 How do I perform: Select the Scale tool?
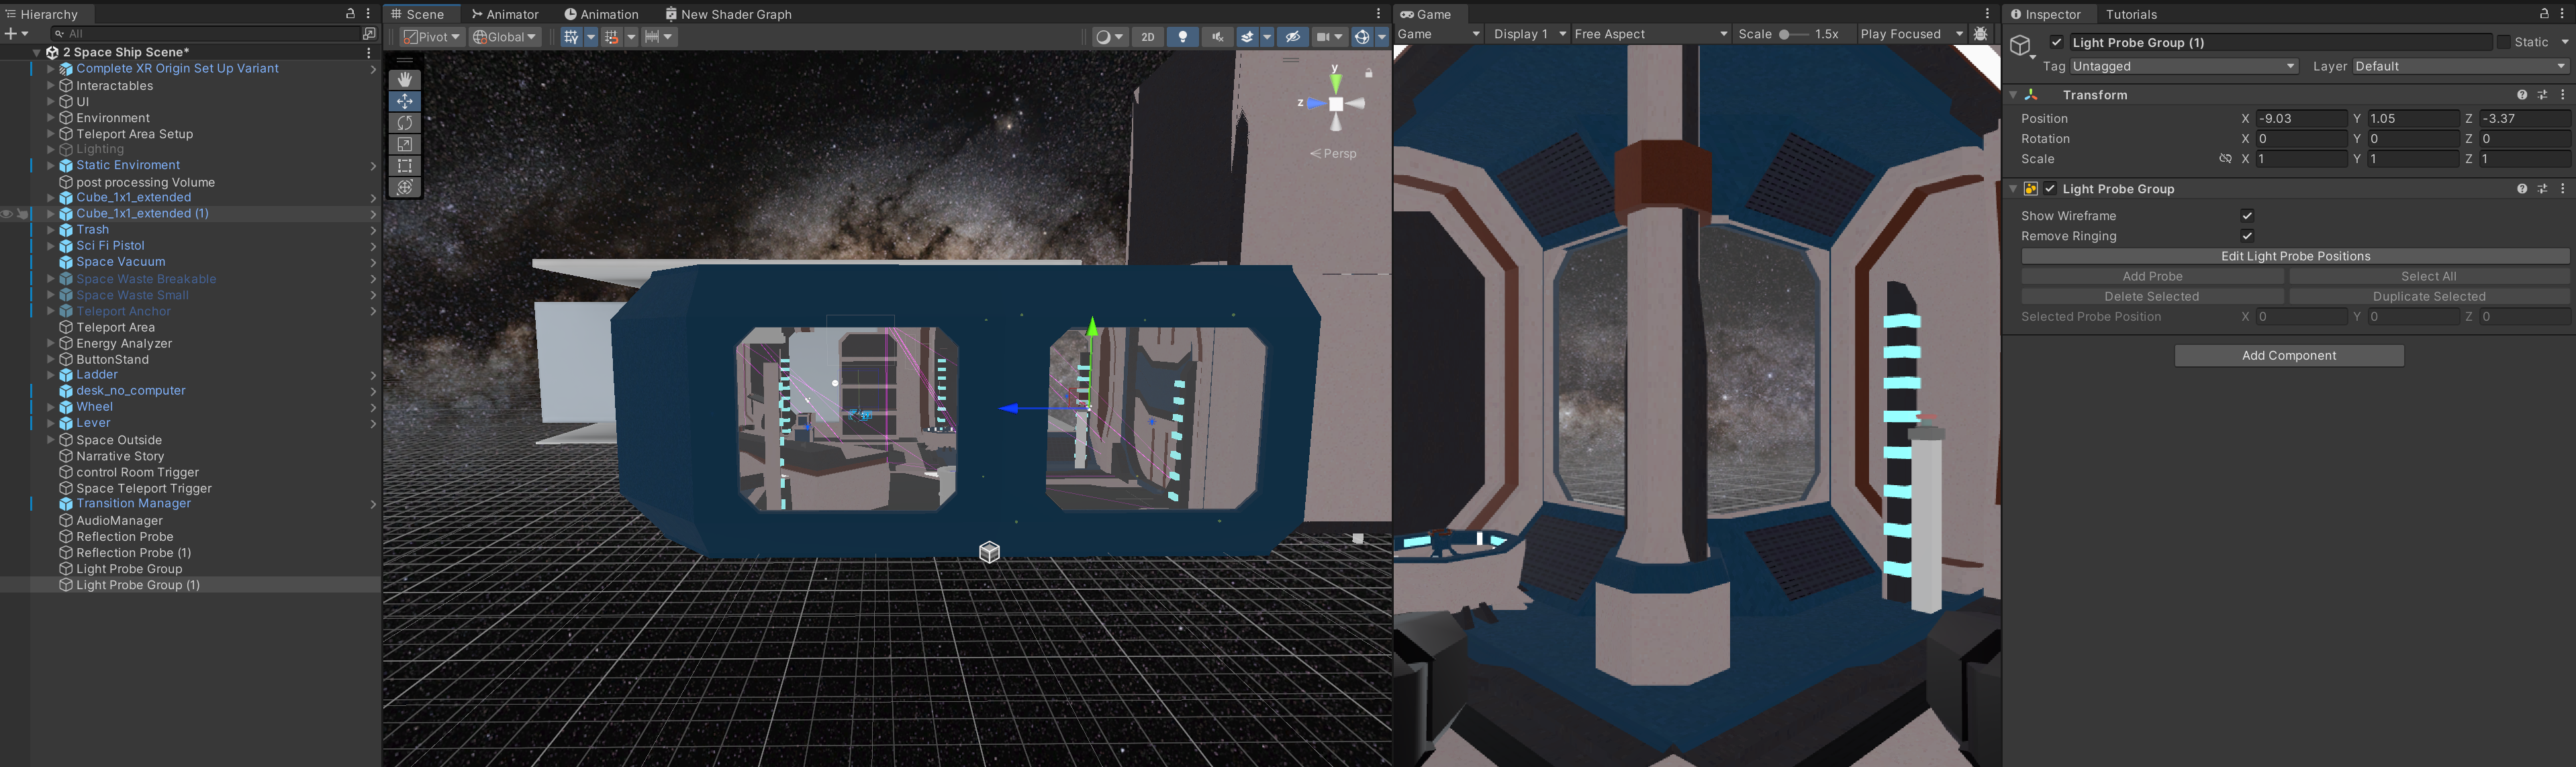tap(404, 144)
